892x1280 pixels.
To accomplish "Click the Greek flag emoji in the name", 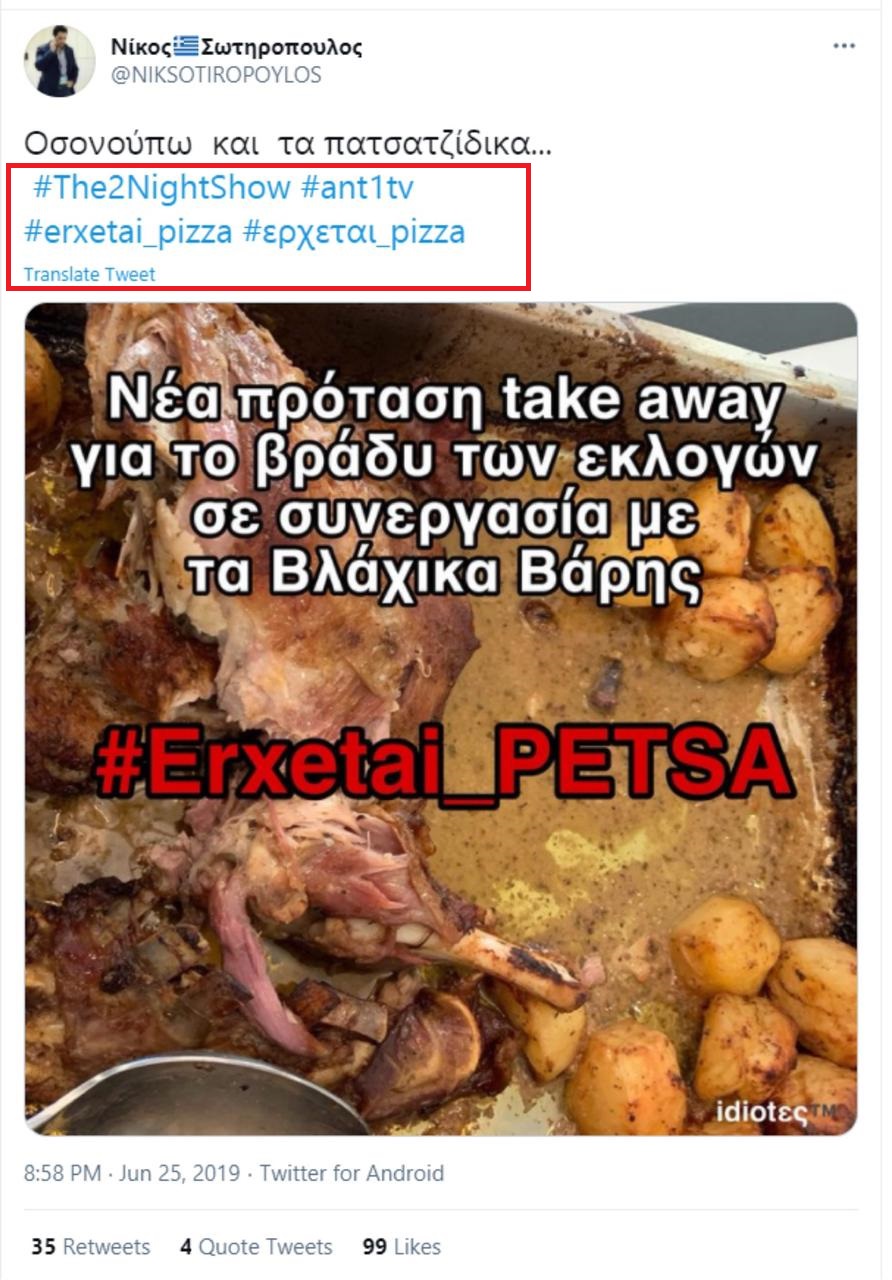I will [186, 46].
